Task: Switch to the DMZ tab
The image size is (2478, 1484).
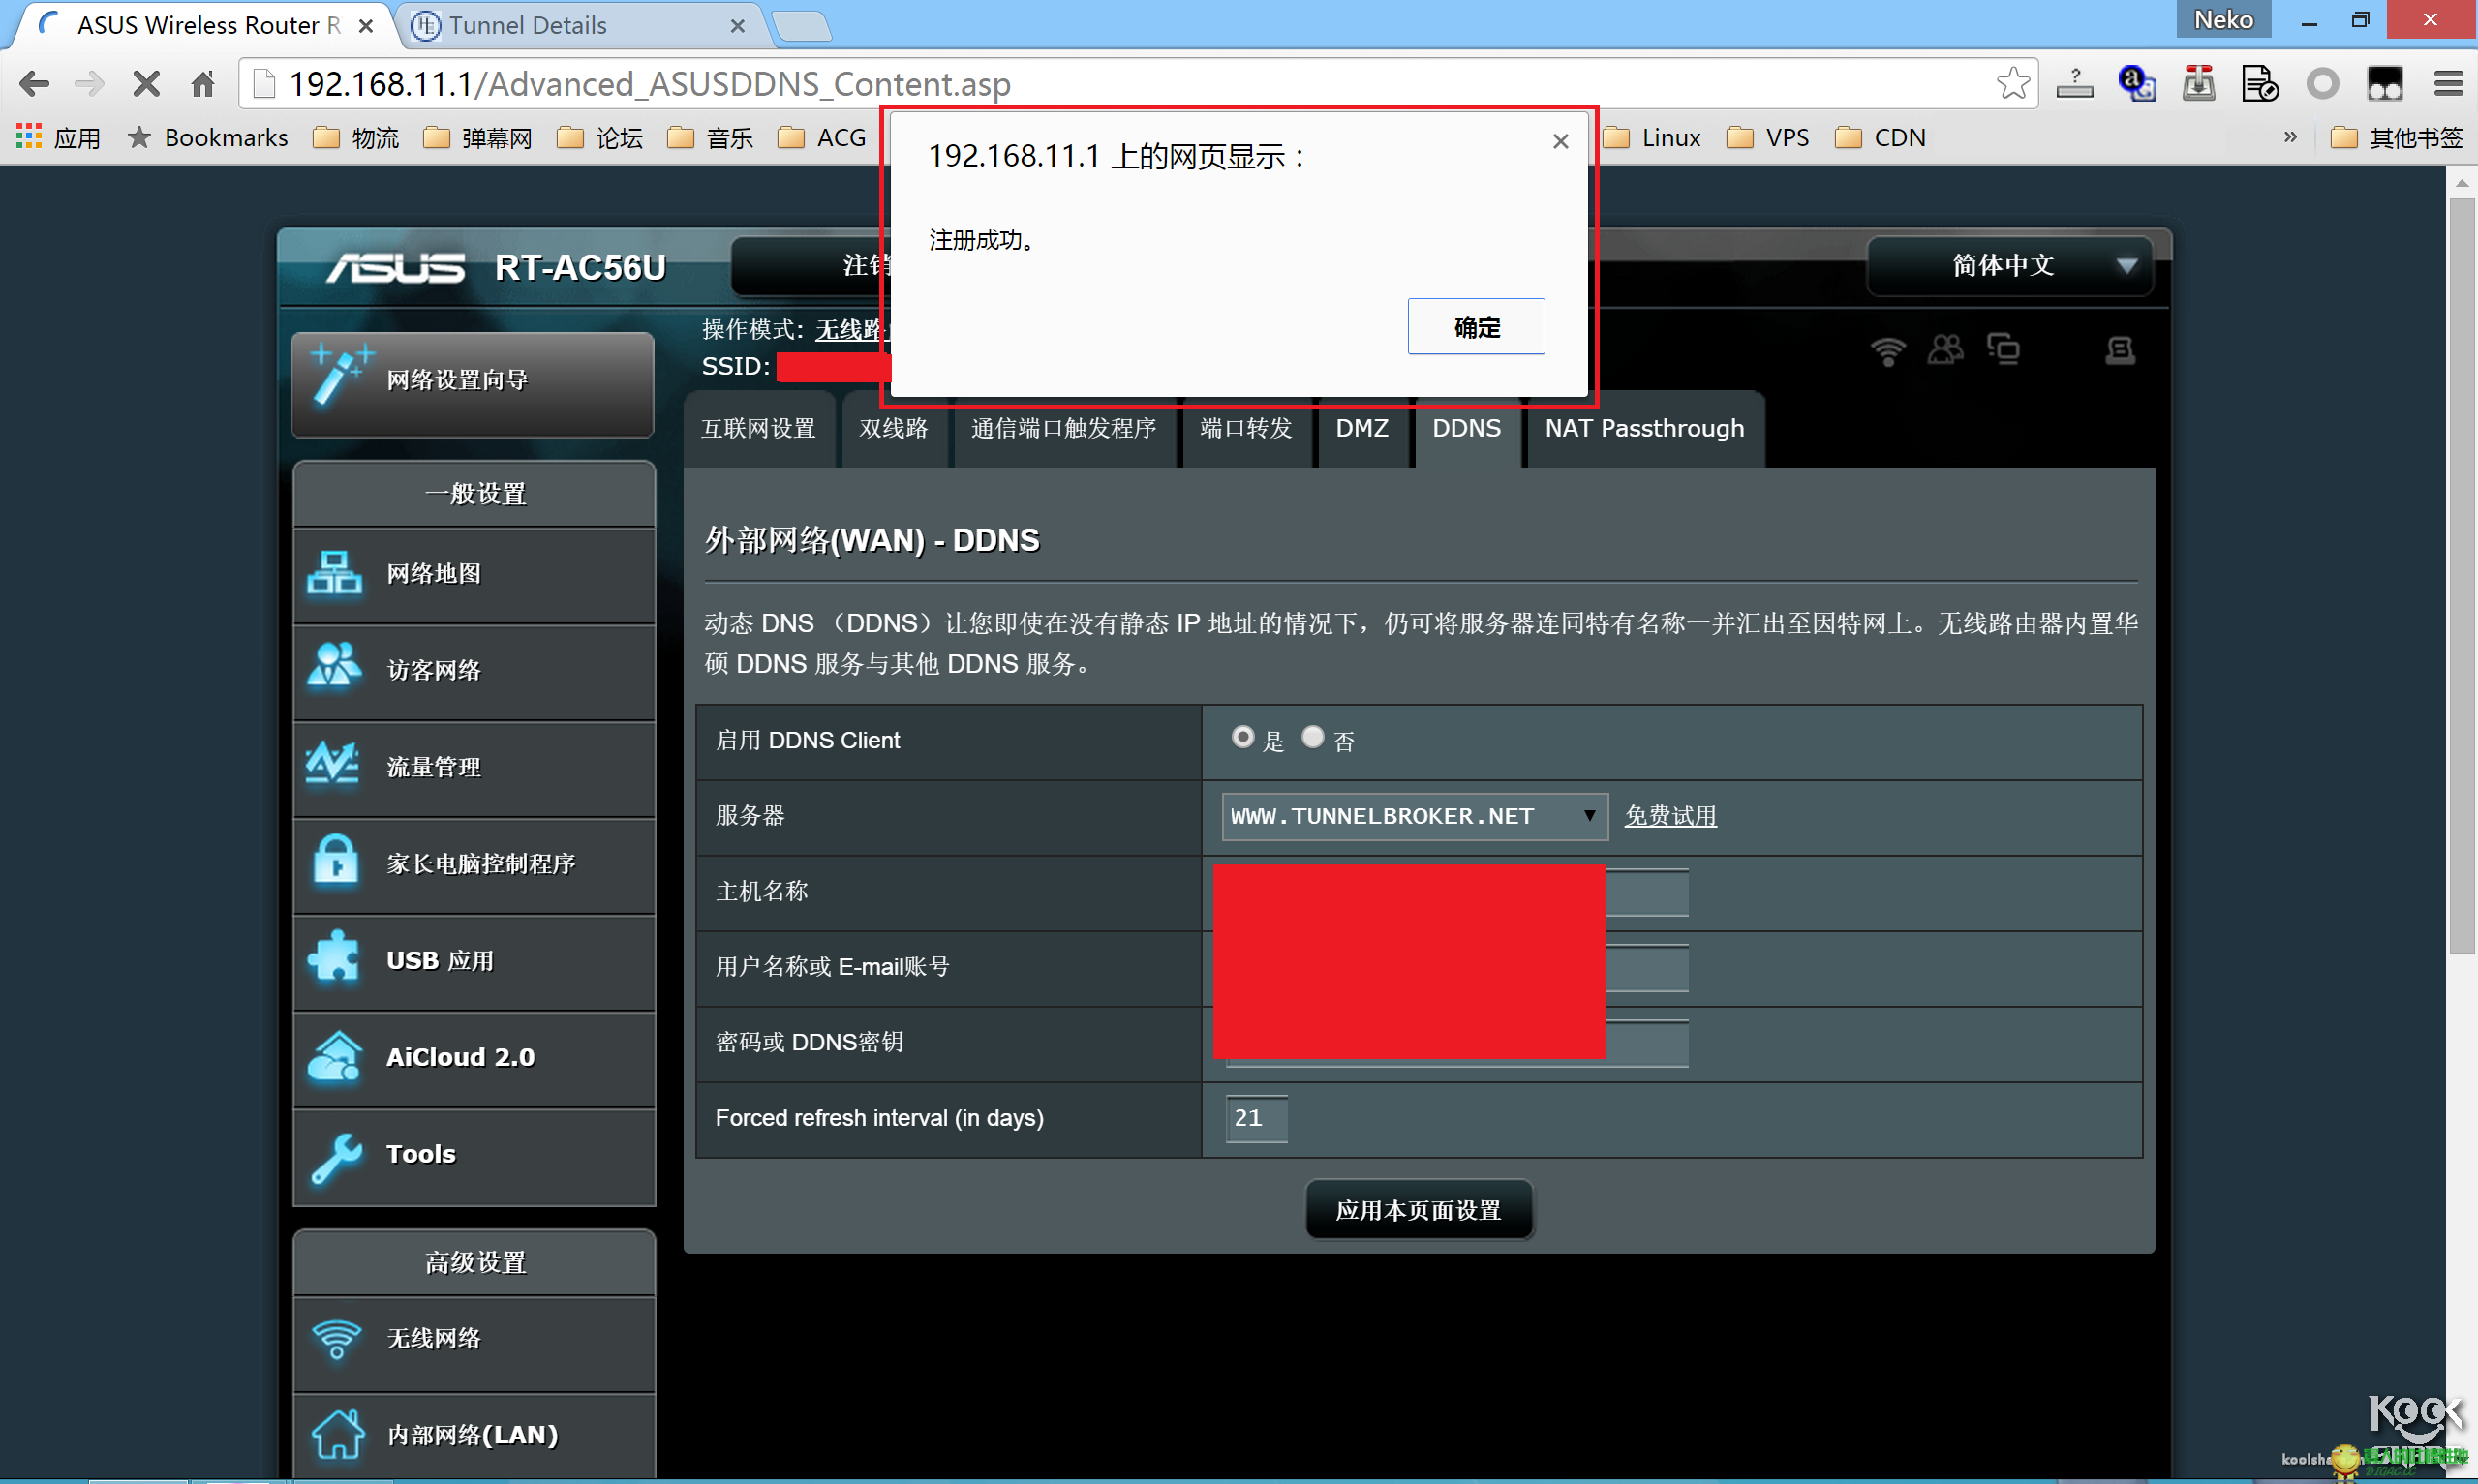Action: (1362, 429)
